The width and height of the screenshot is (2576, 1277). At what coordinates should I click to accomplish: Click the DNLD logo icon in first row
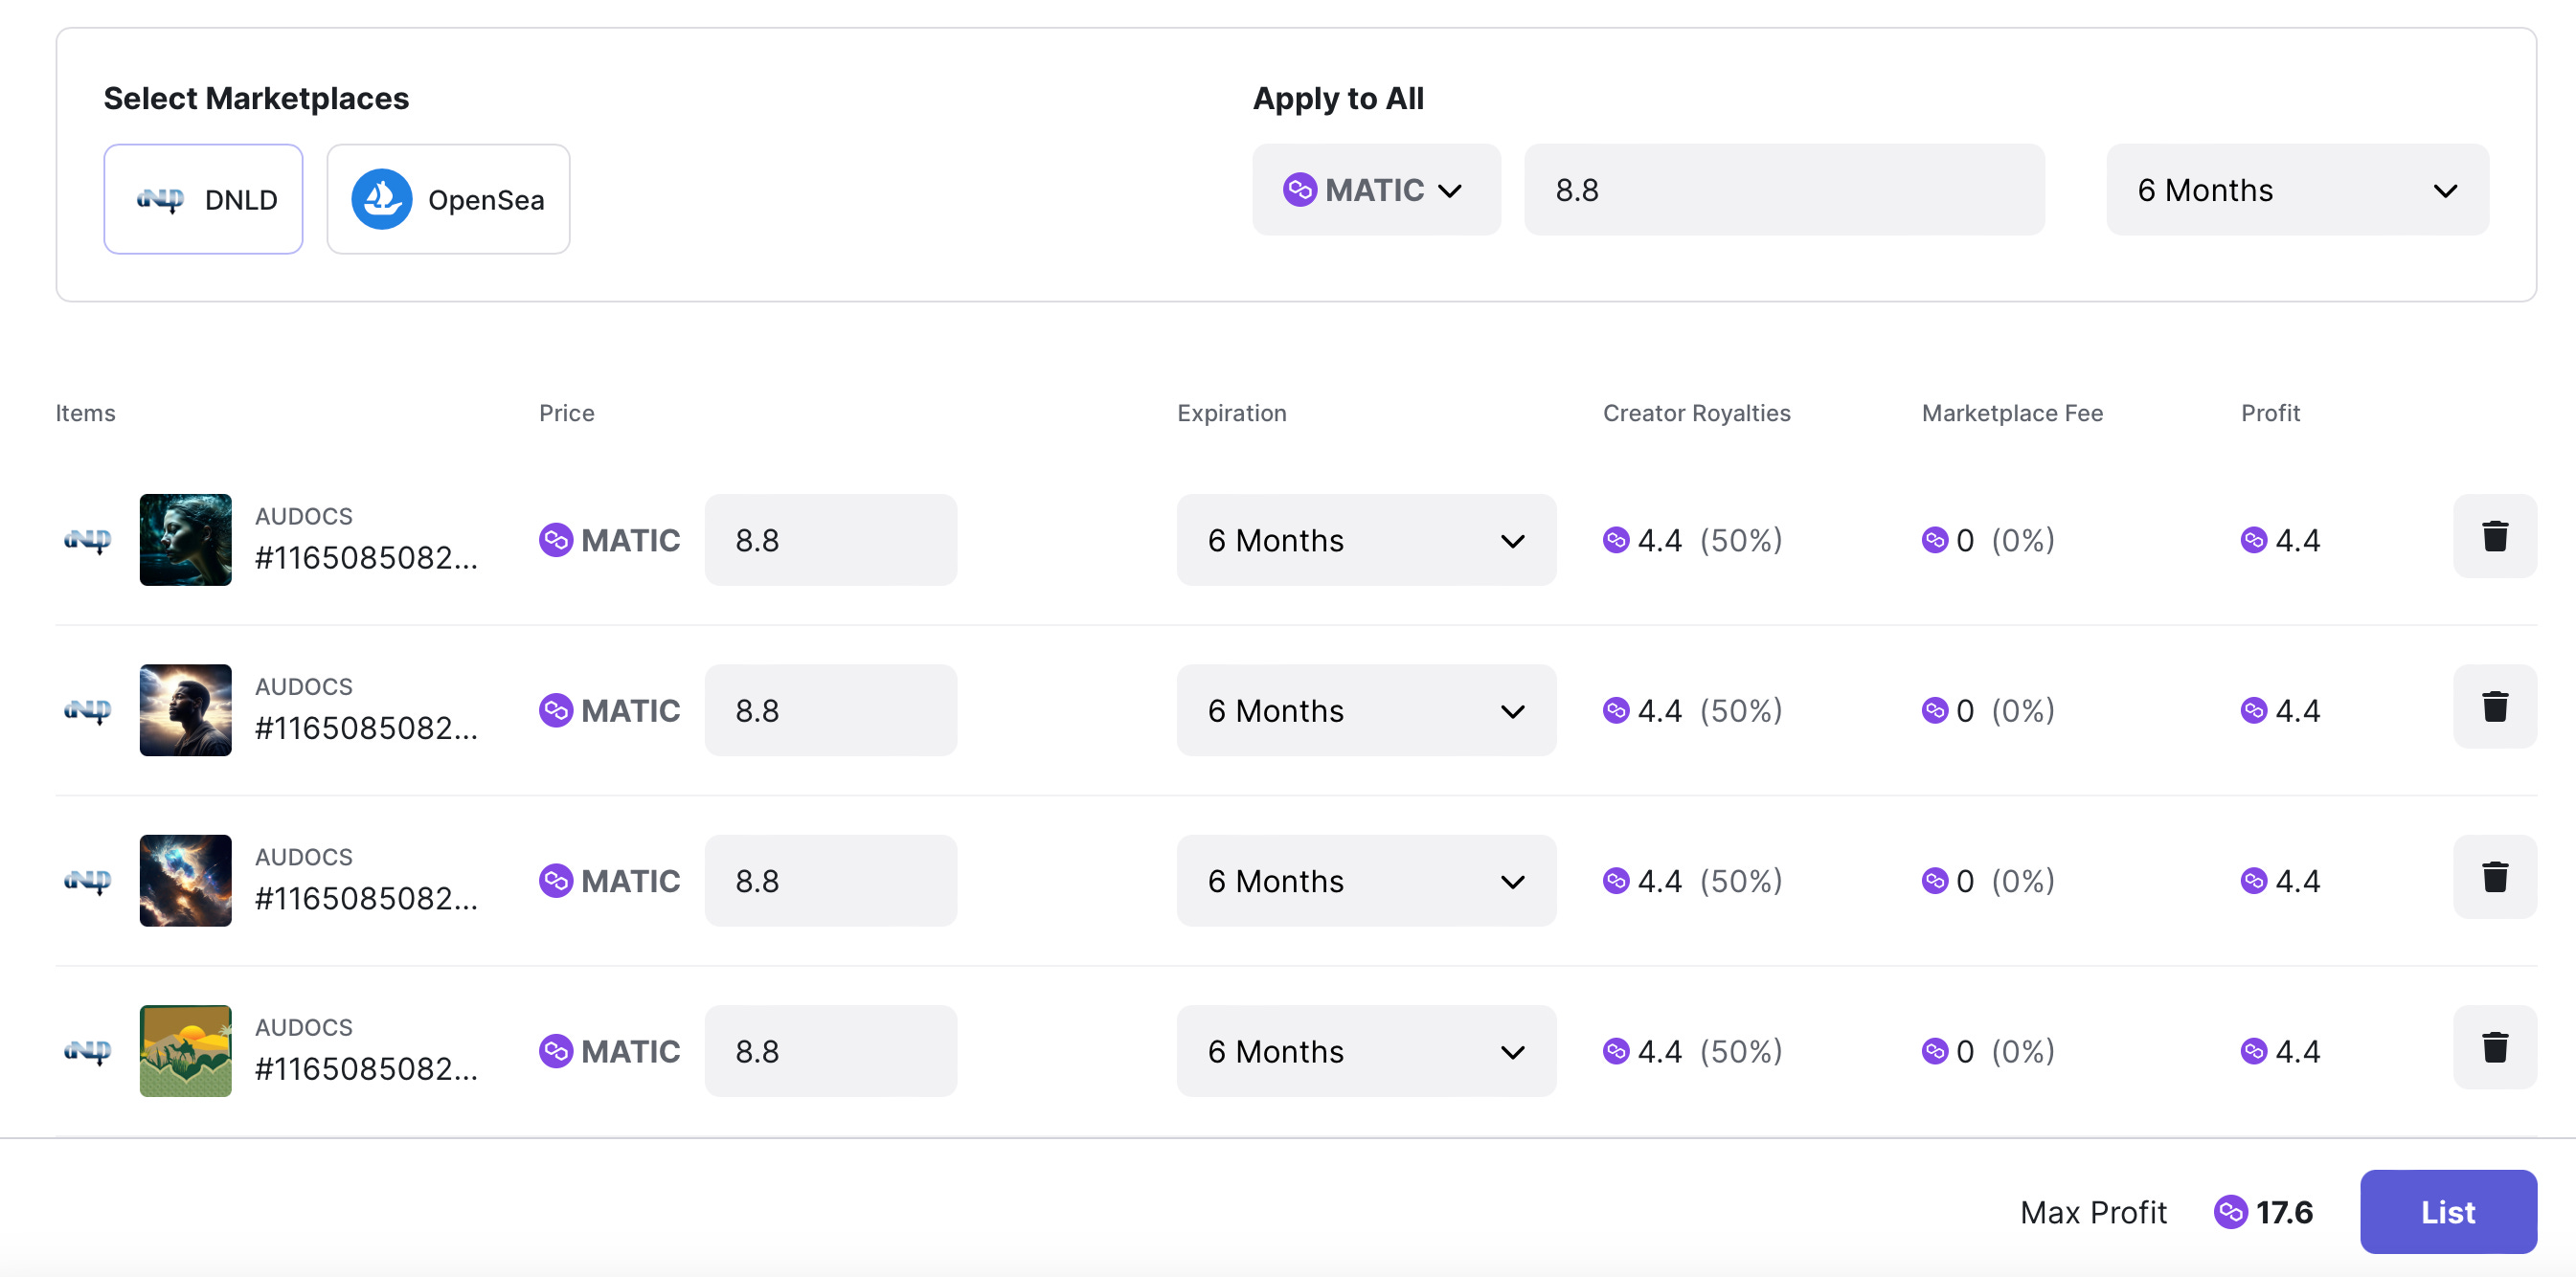tap(87, 541)
